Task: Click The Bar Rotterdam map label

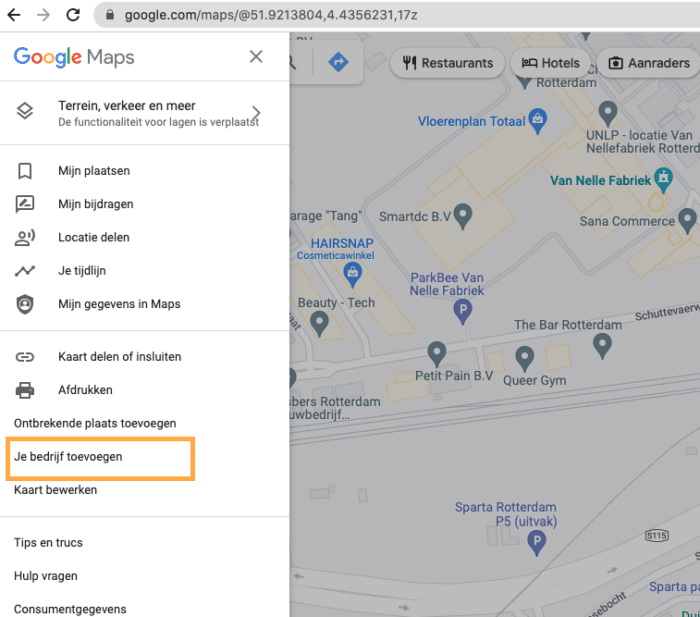Action: pyautogui.click(x=568, y=325)
